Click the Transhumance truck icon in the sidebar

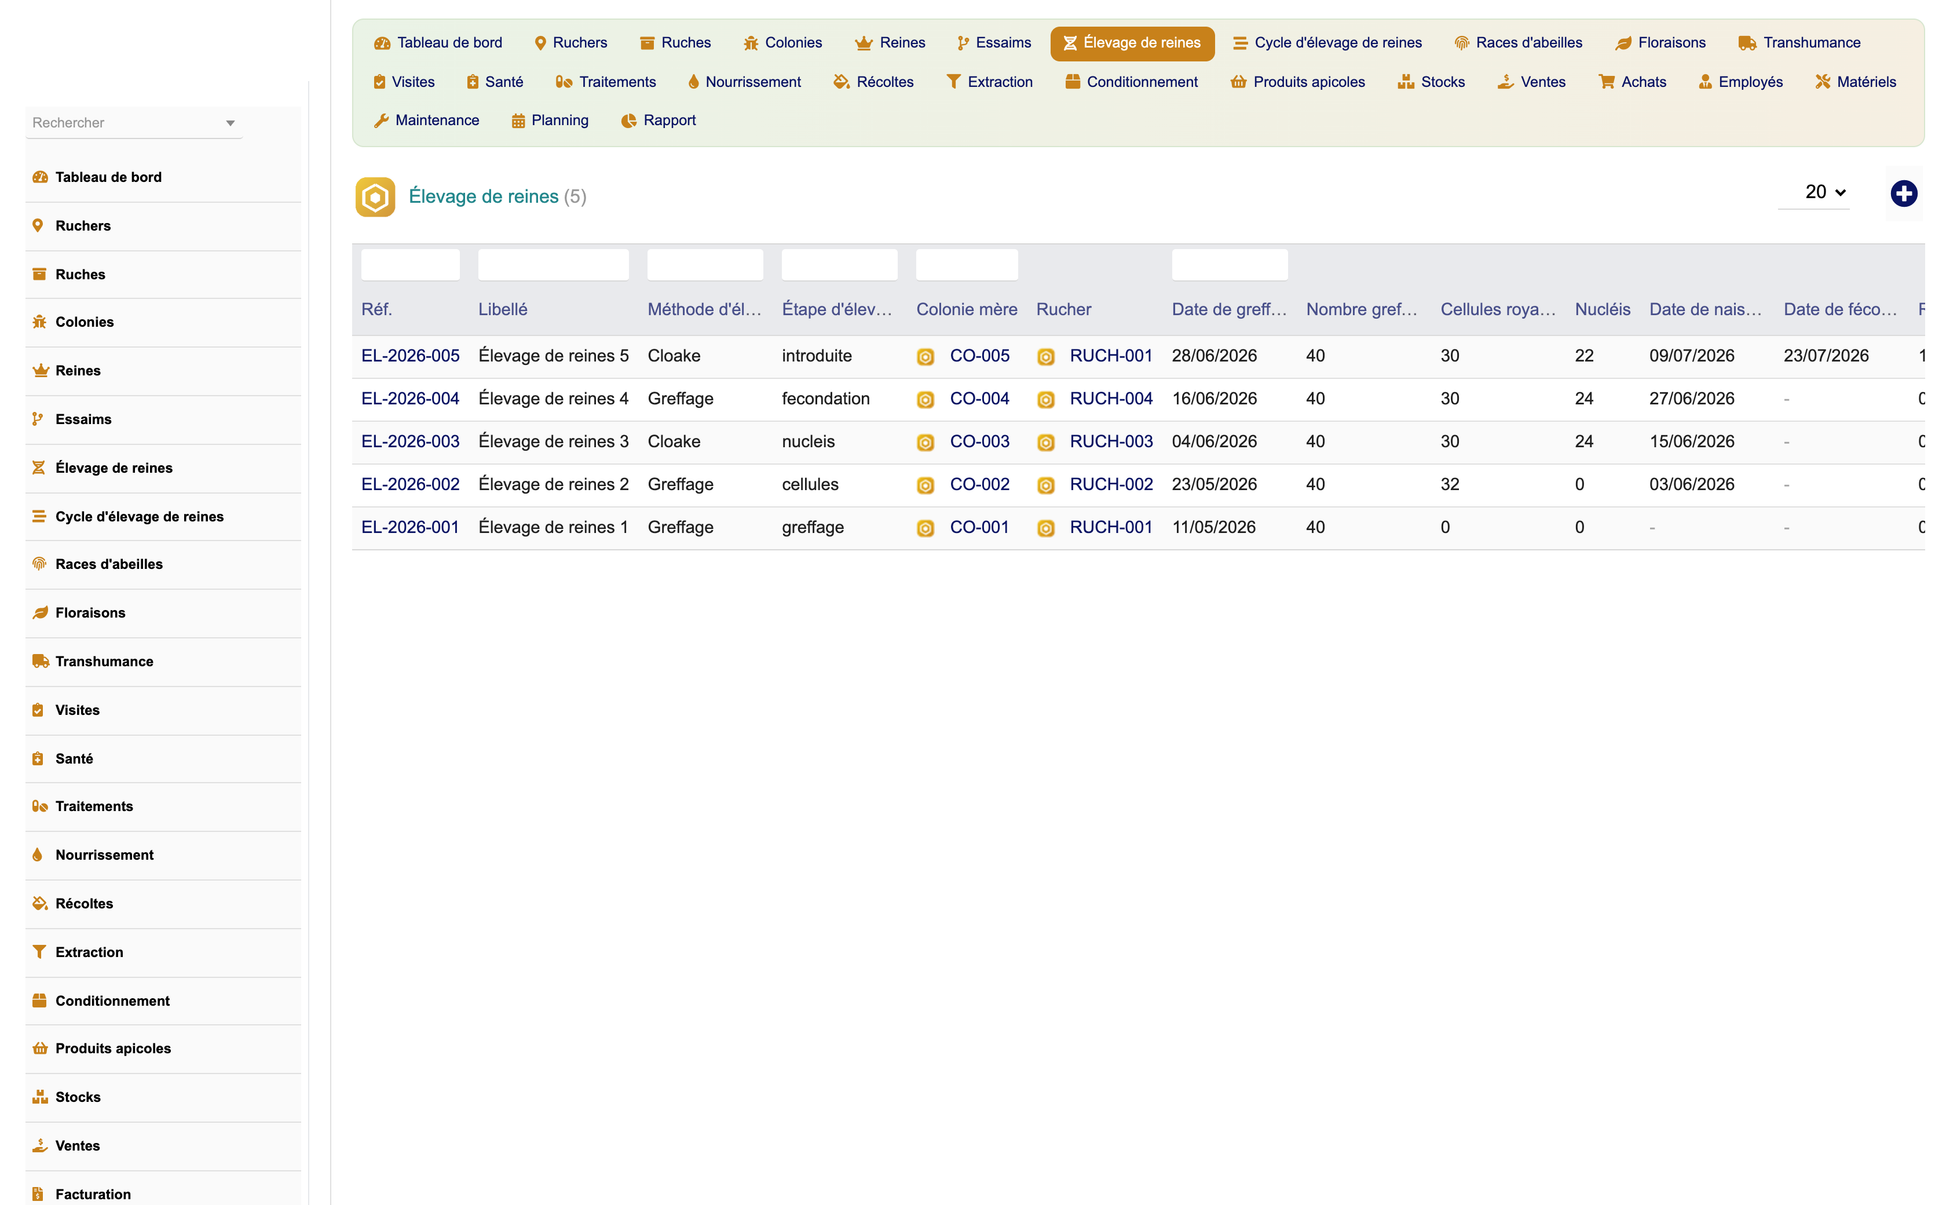41,661
